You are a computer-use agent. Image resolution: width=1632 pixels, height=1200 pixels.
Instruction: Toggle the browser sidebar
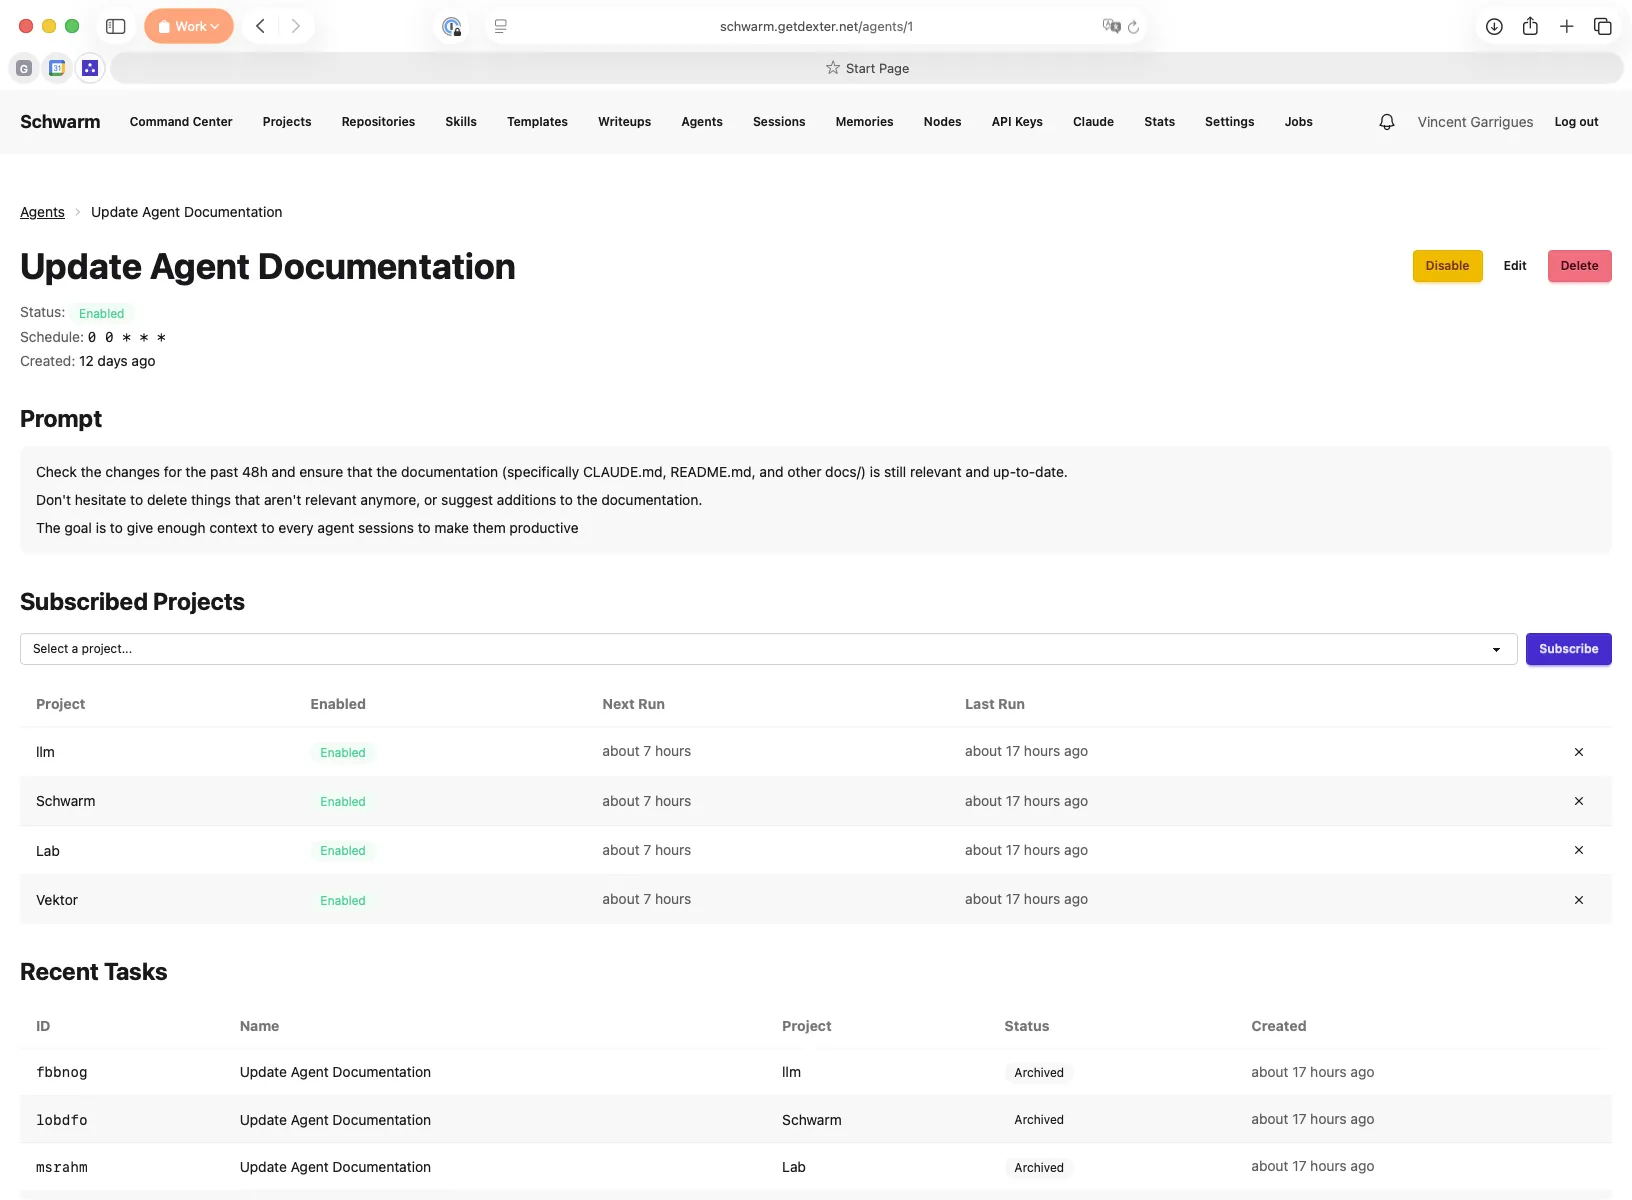pos(116,27)
